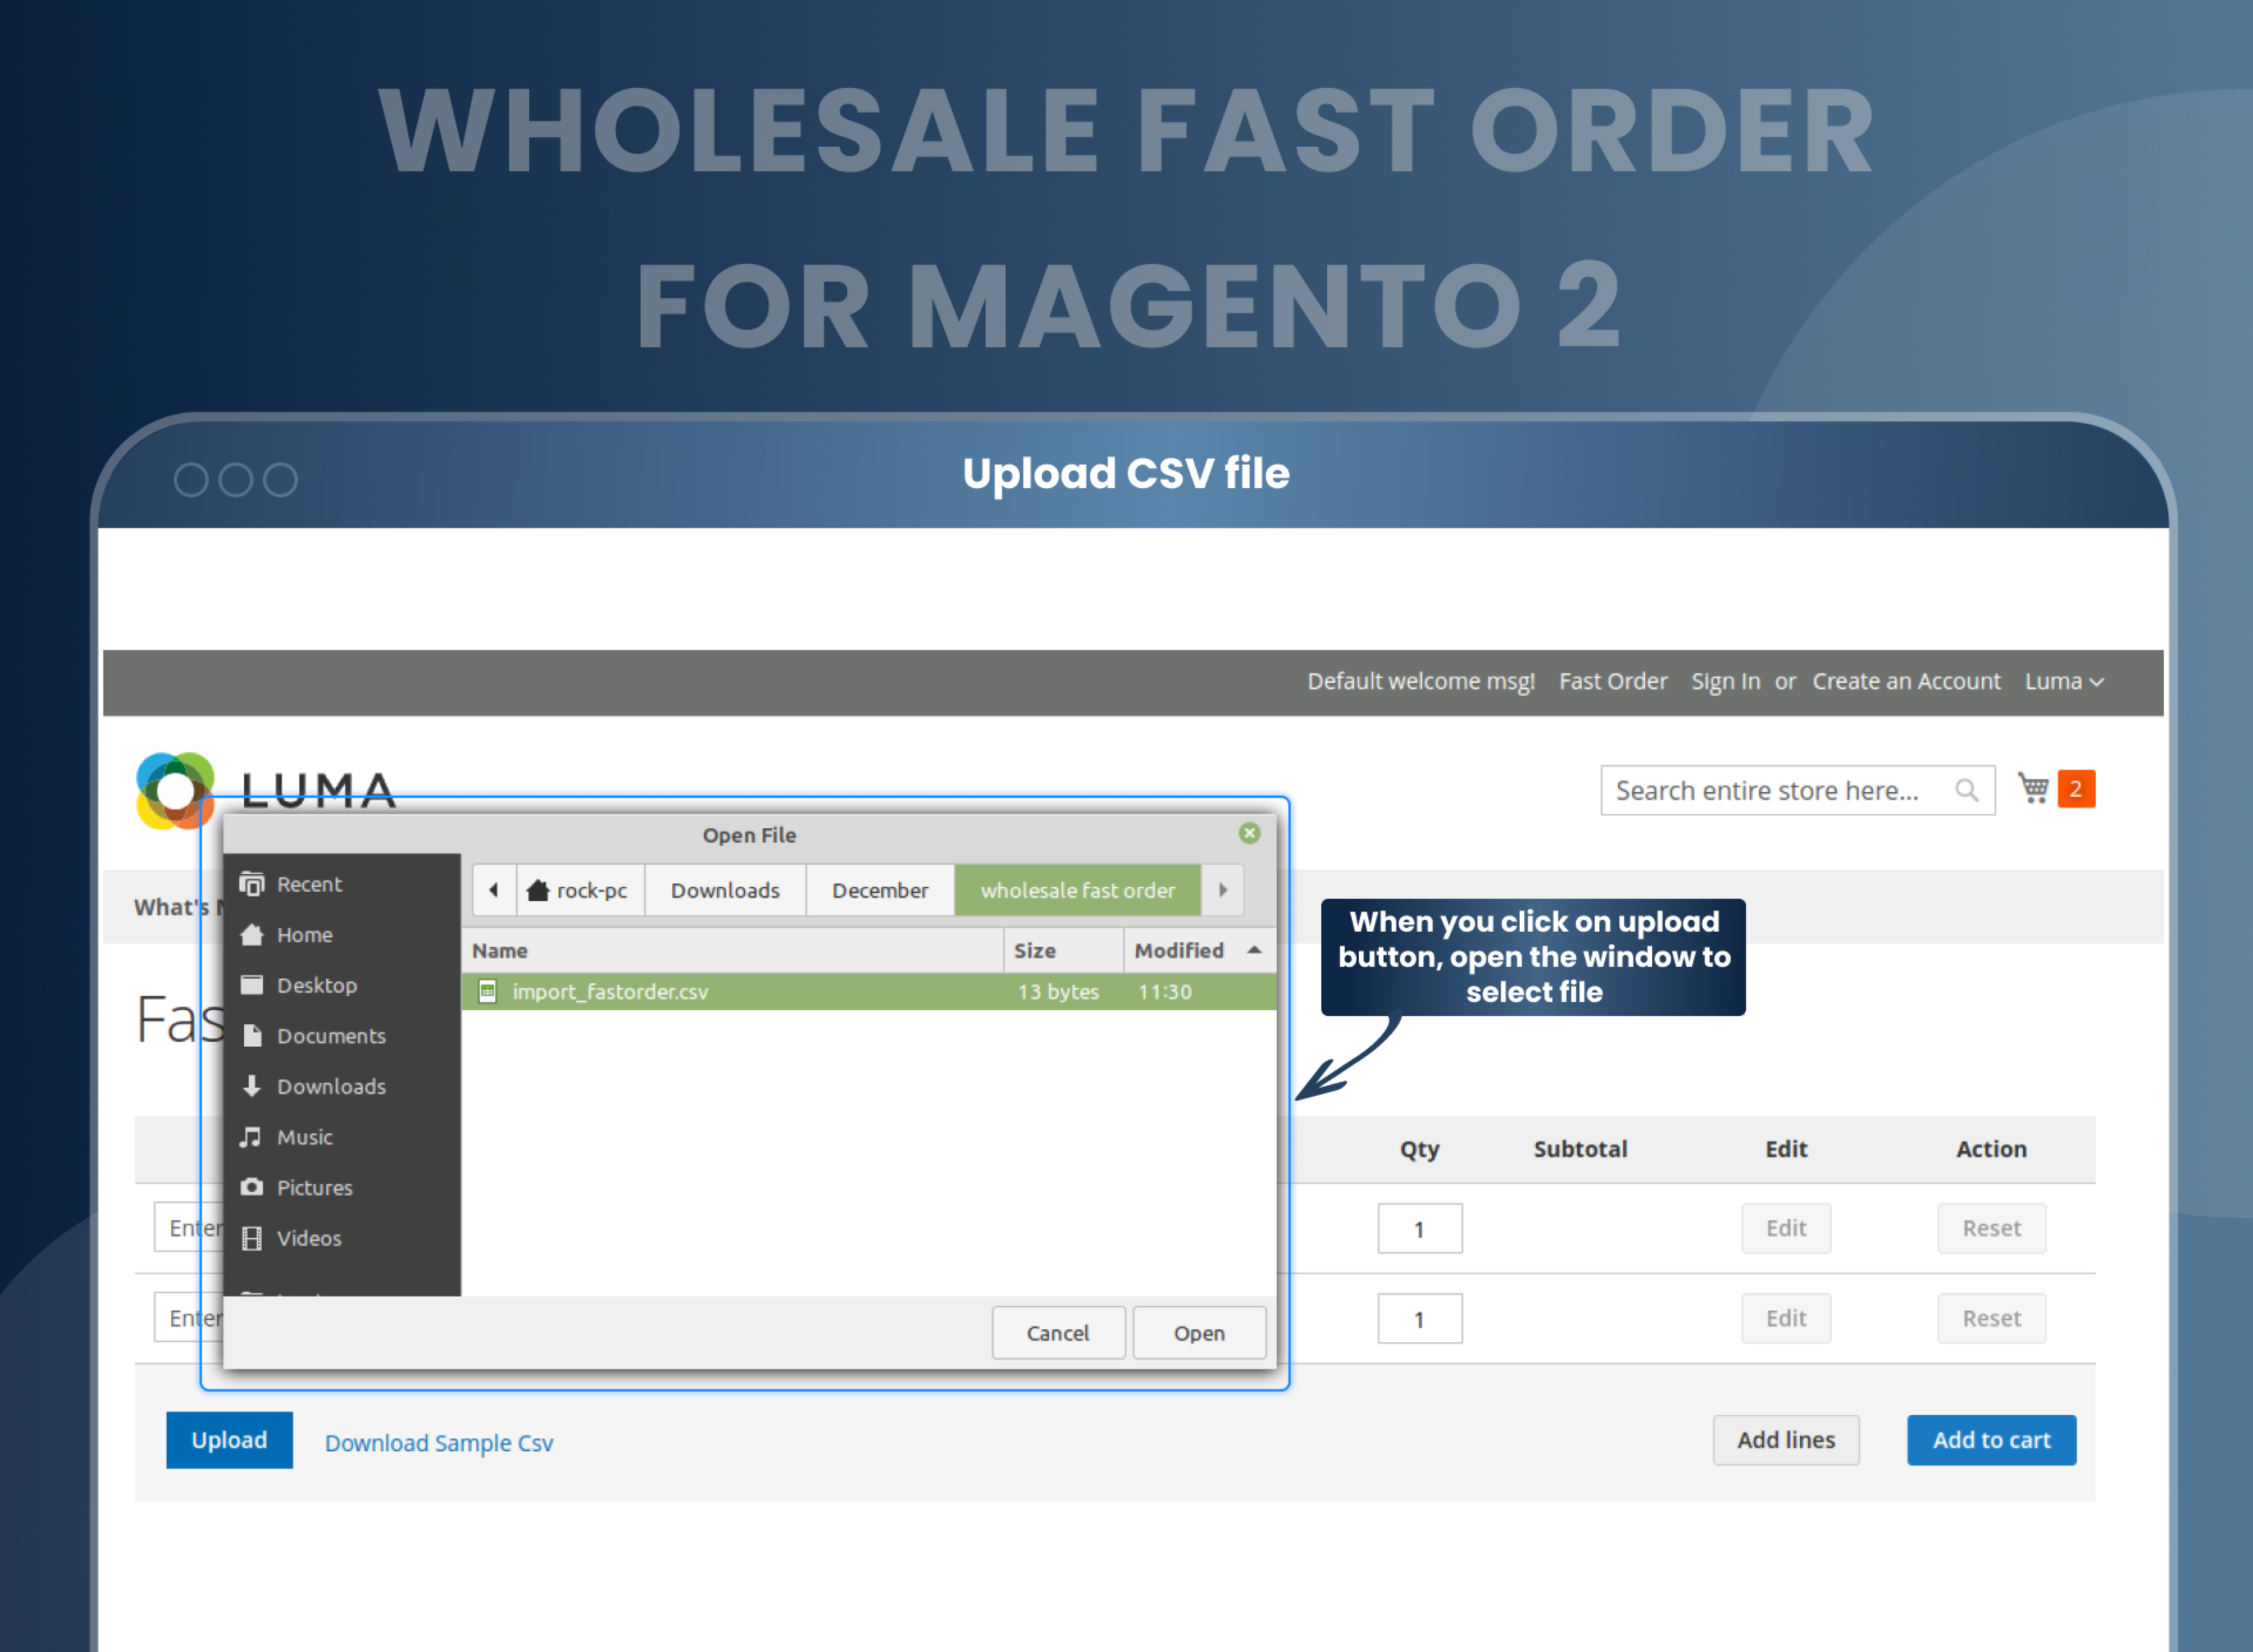Click the search magnifier icon

[x=1967, y=790]
